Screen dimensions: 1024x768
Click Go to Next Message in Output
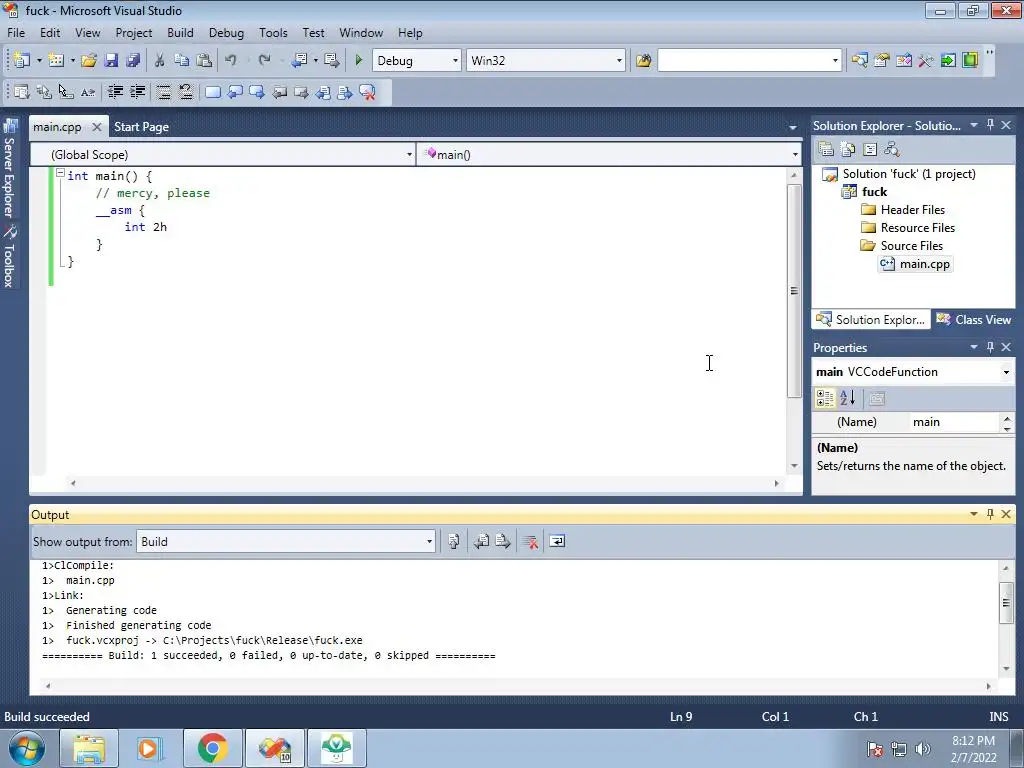pos(503,541)
